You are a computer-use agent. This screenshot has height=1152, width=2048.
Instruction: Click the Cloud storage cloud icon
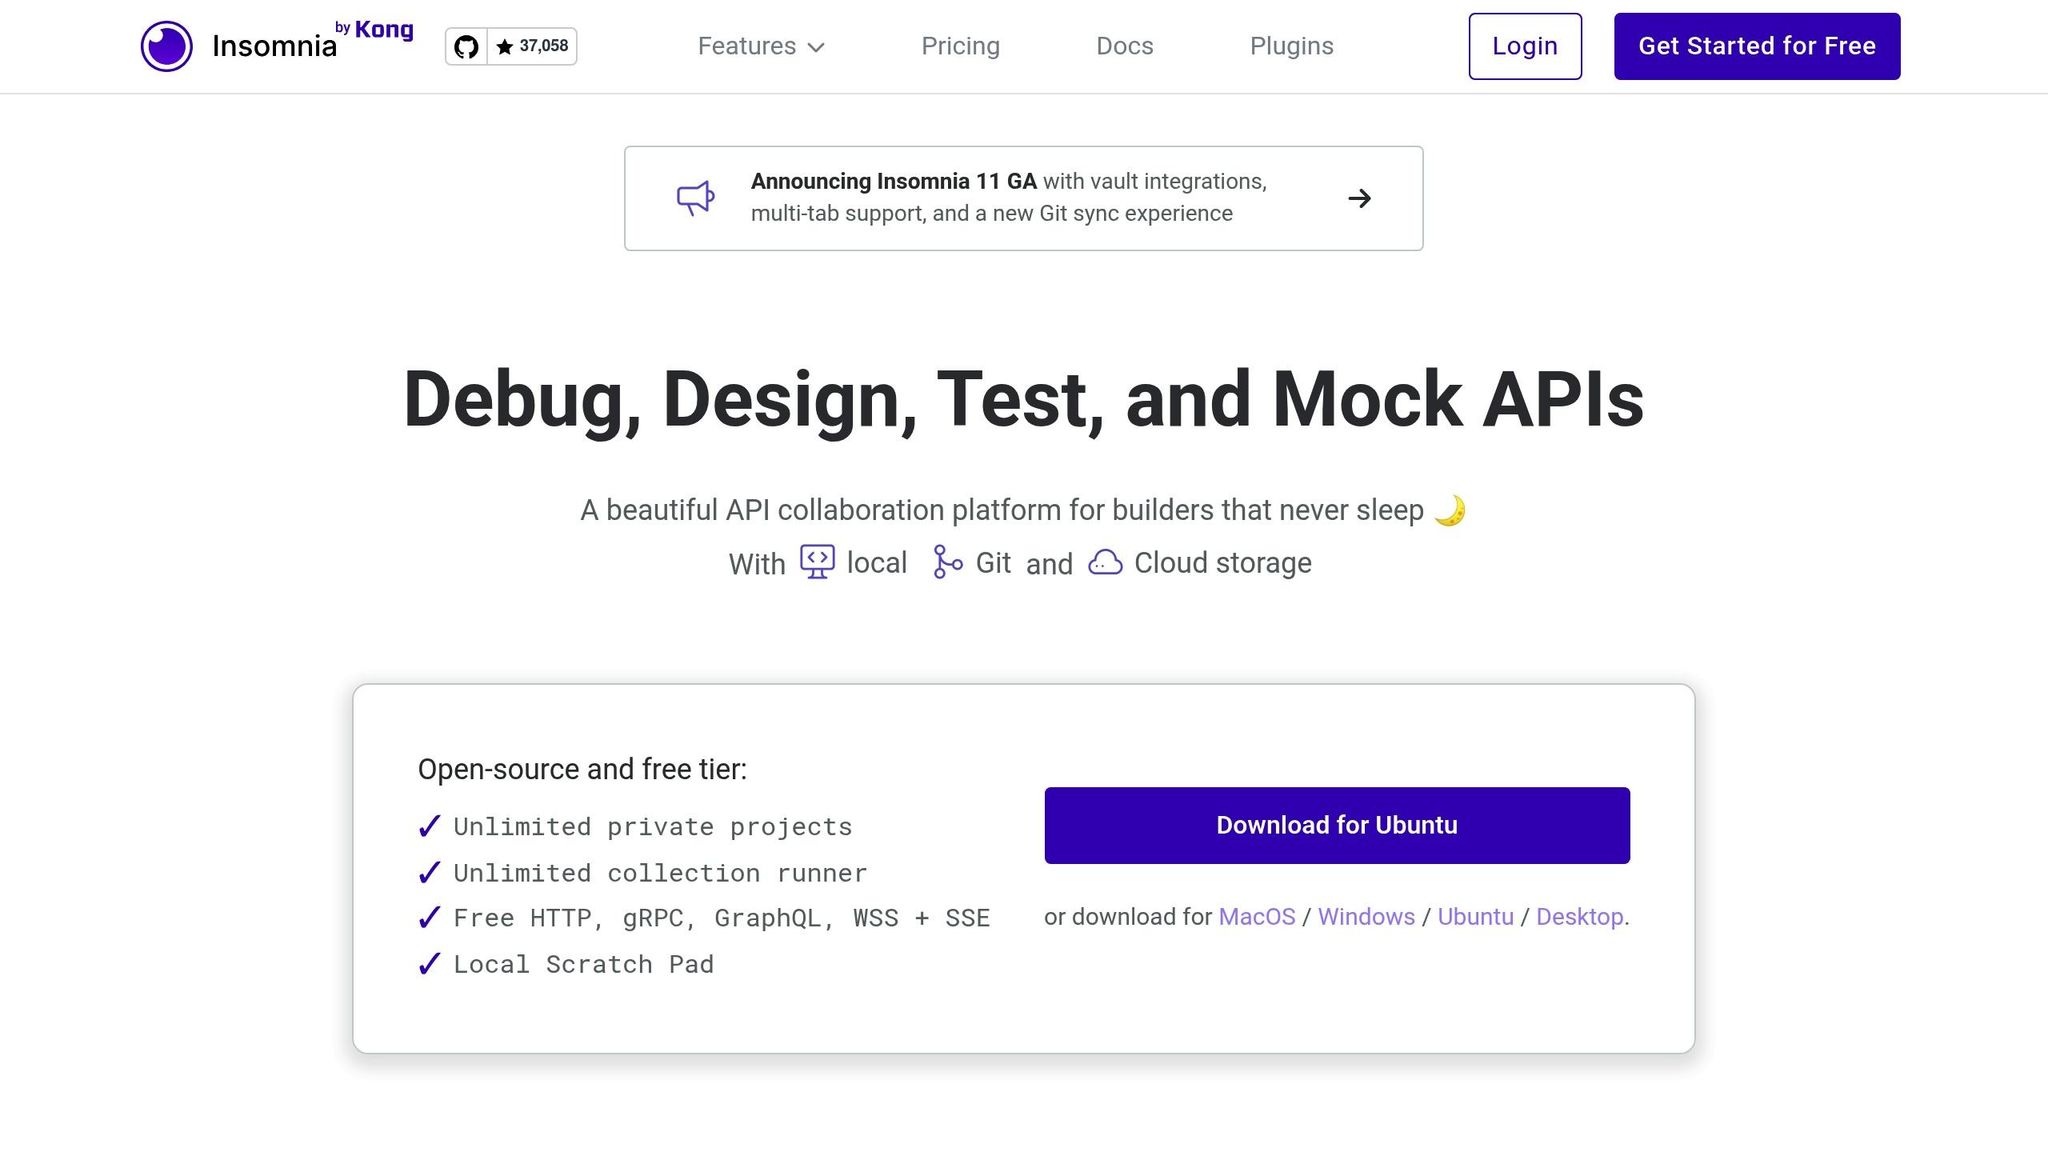pyautogui.click(x=1105, y=562)
